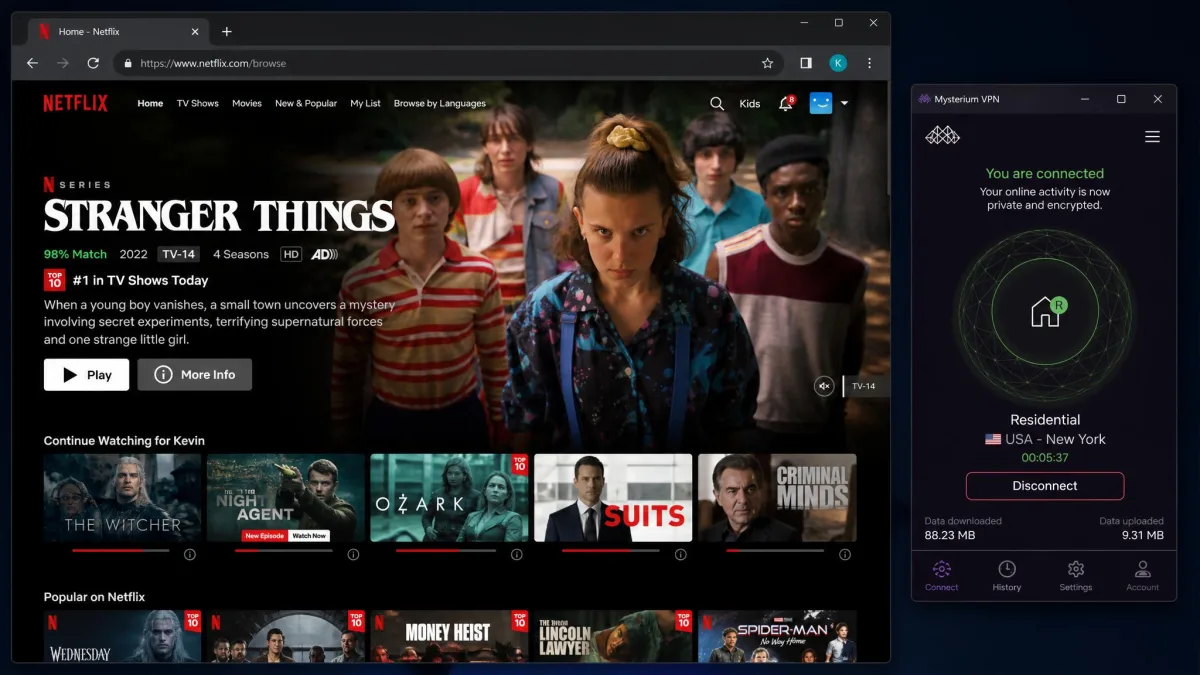The height and width of the screenshot is (675, 1200).
Task: Reload the Netflix page
Action: tap(93, 63)
